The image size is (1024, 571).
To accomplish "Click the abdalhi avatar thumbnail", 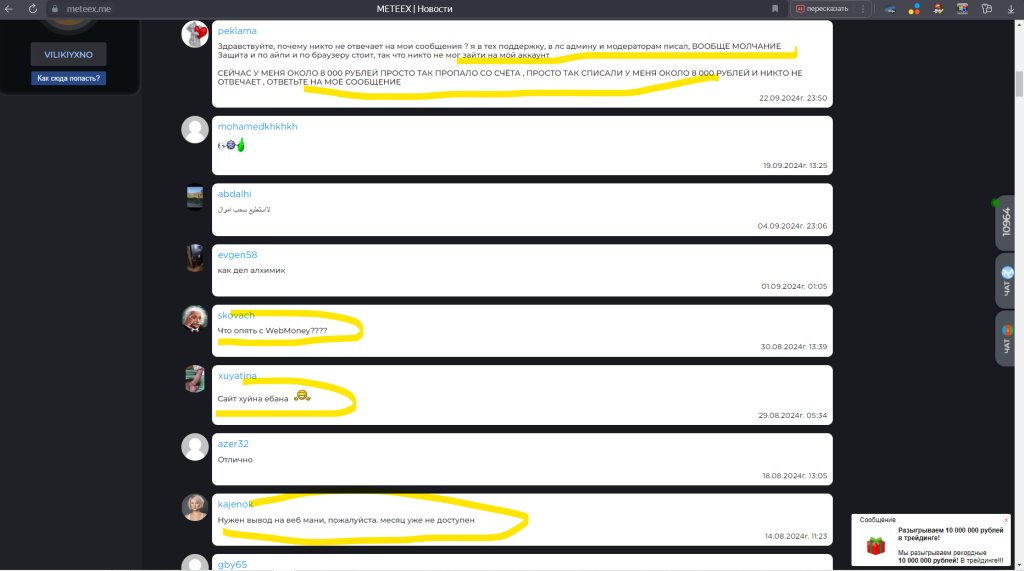I will coord(195,197).
